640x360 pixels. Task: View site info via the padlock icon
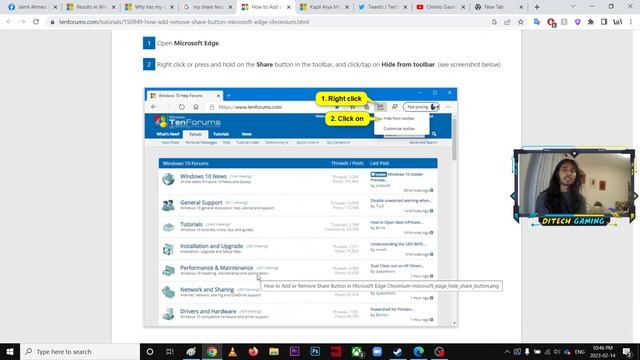pos(52,22)
